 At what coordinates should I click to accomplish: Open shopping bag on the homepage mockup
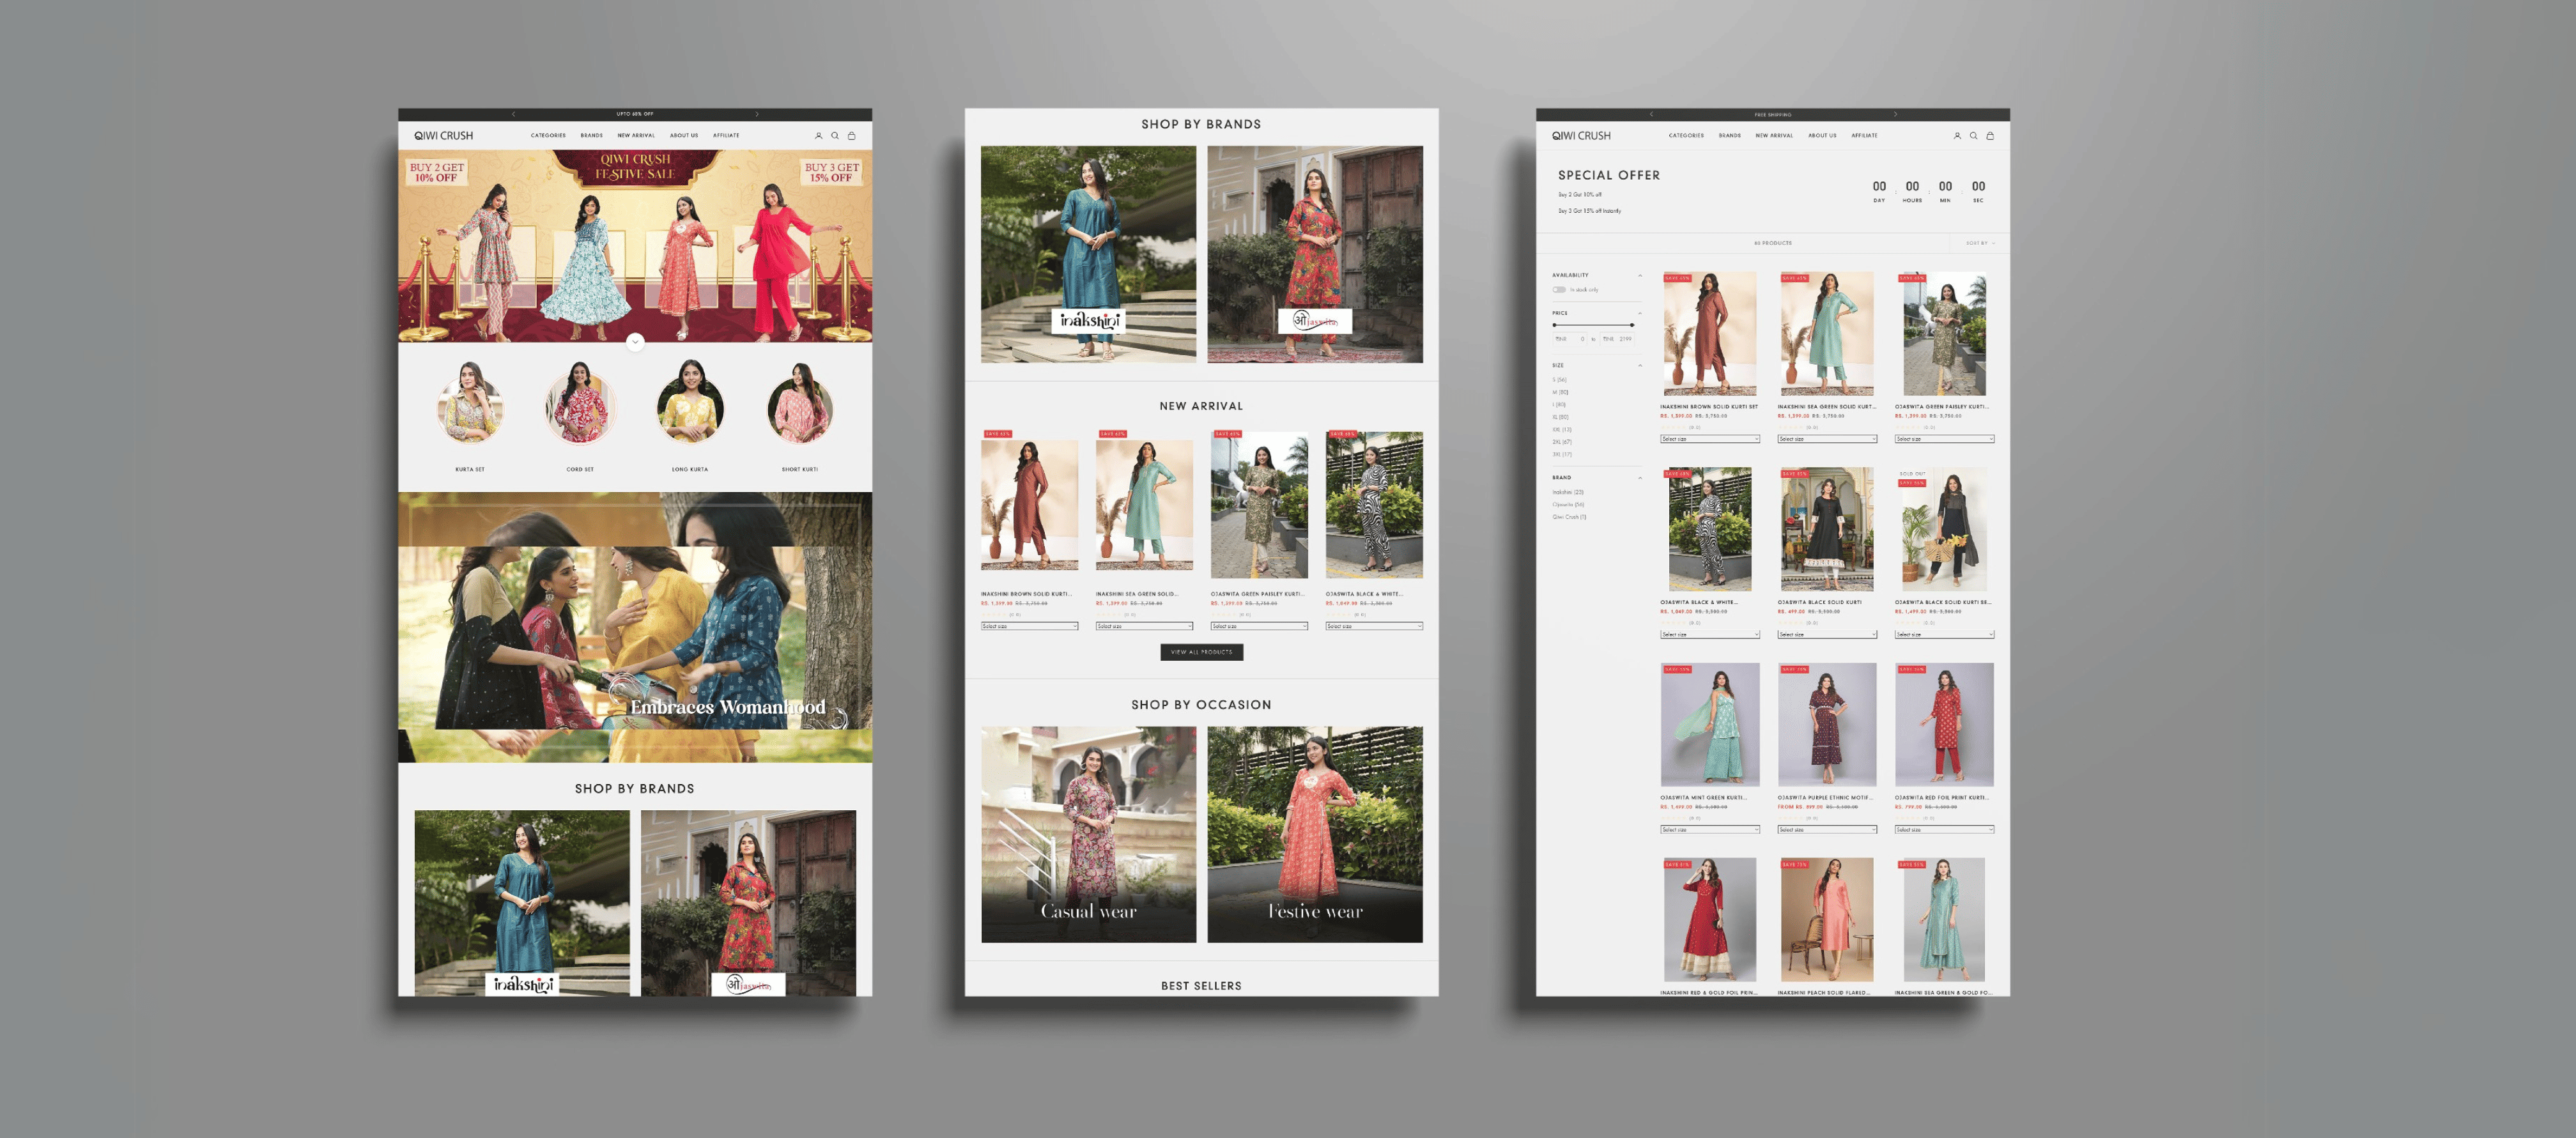852,136
